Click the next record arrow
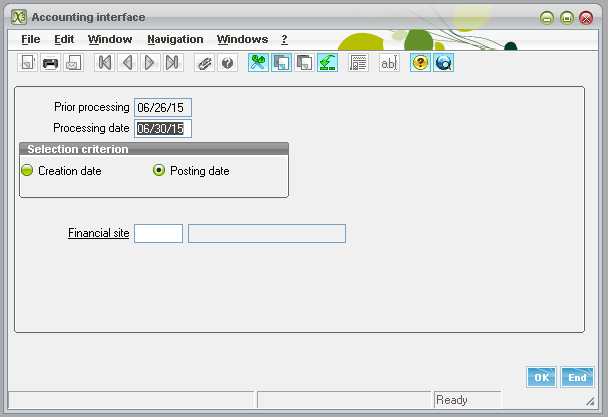Viewport: 608px width, 417px height. tap(150, 63)
